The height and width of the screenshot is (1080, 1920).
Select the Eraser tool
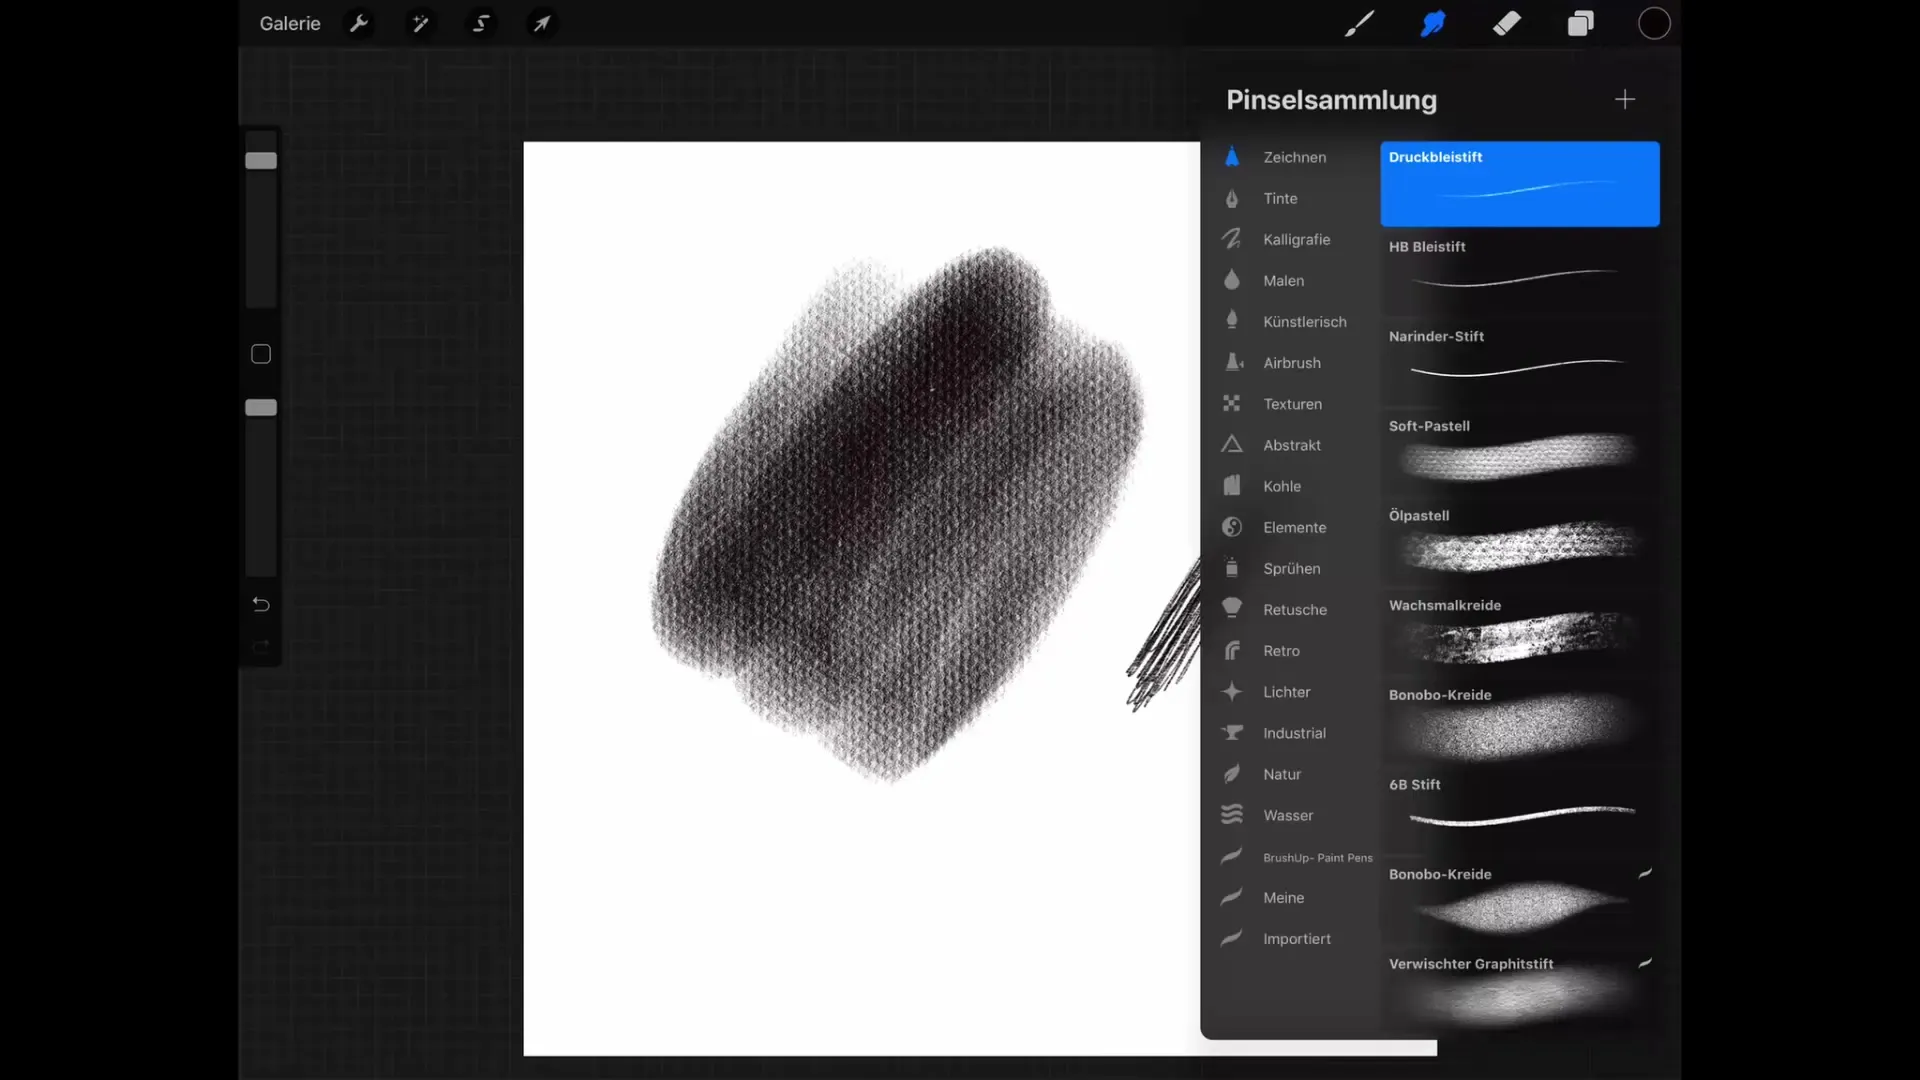click(1506, 23)
